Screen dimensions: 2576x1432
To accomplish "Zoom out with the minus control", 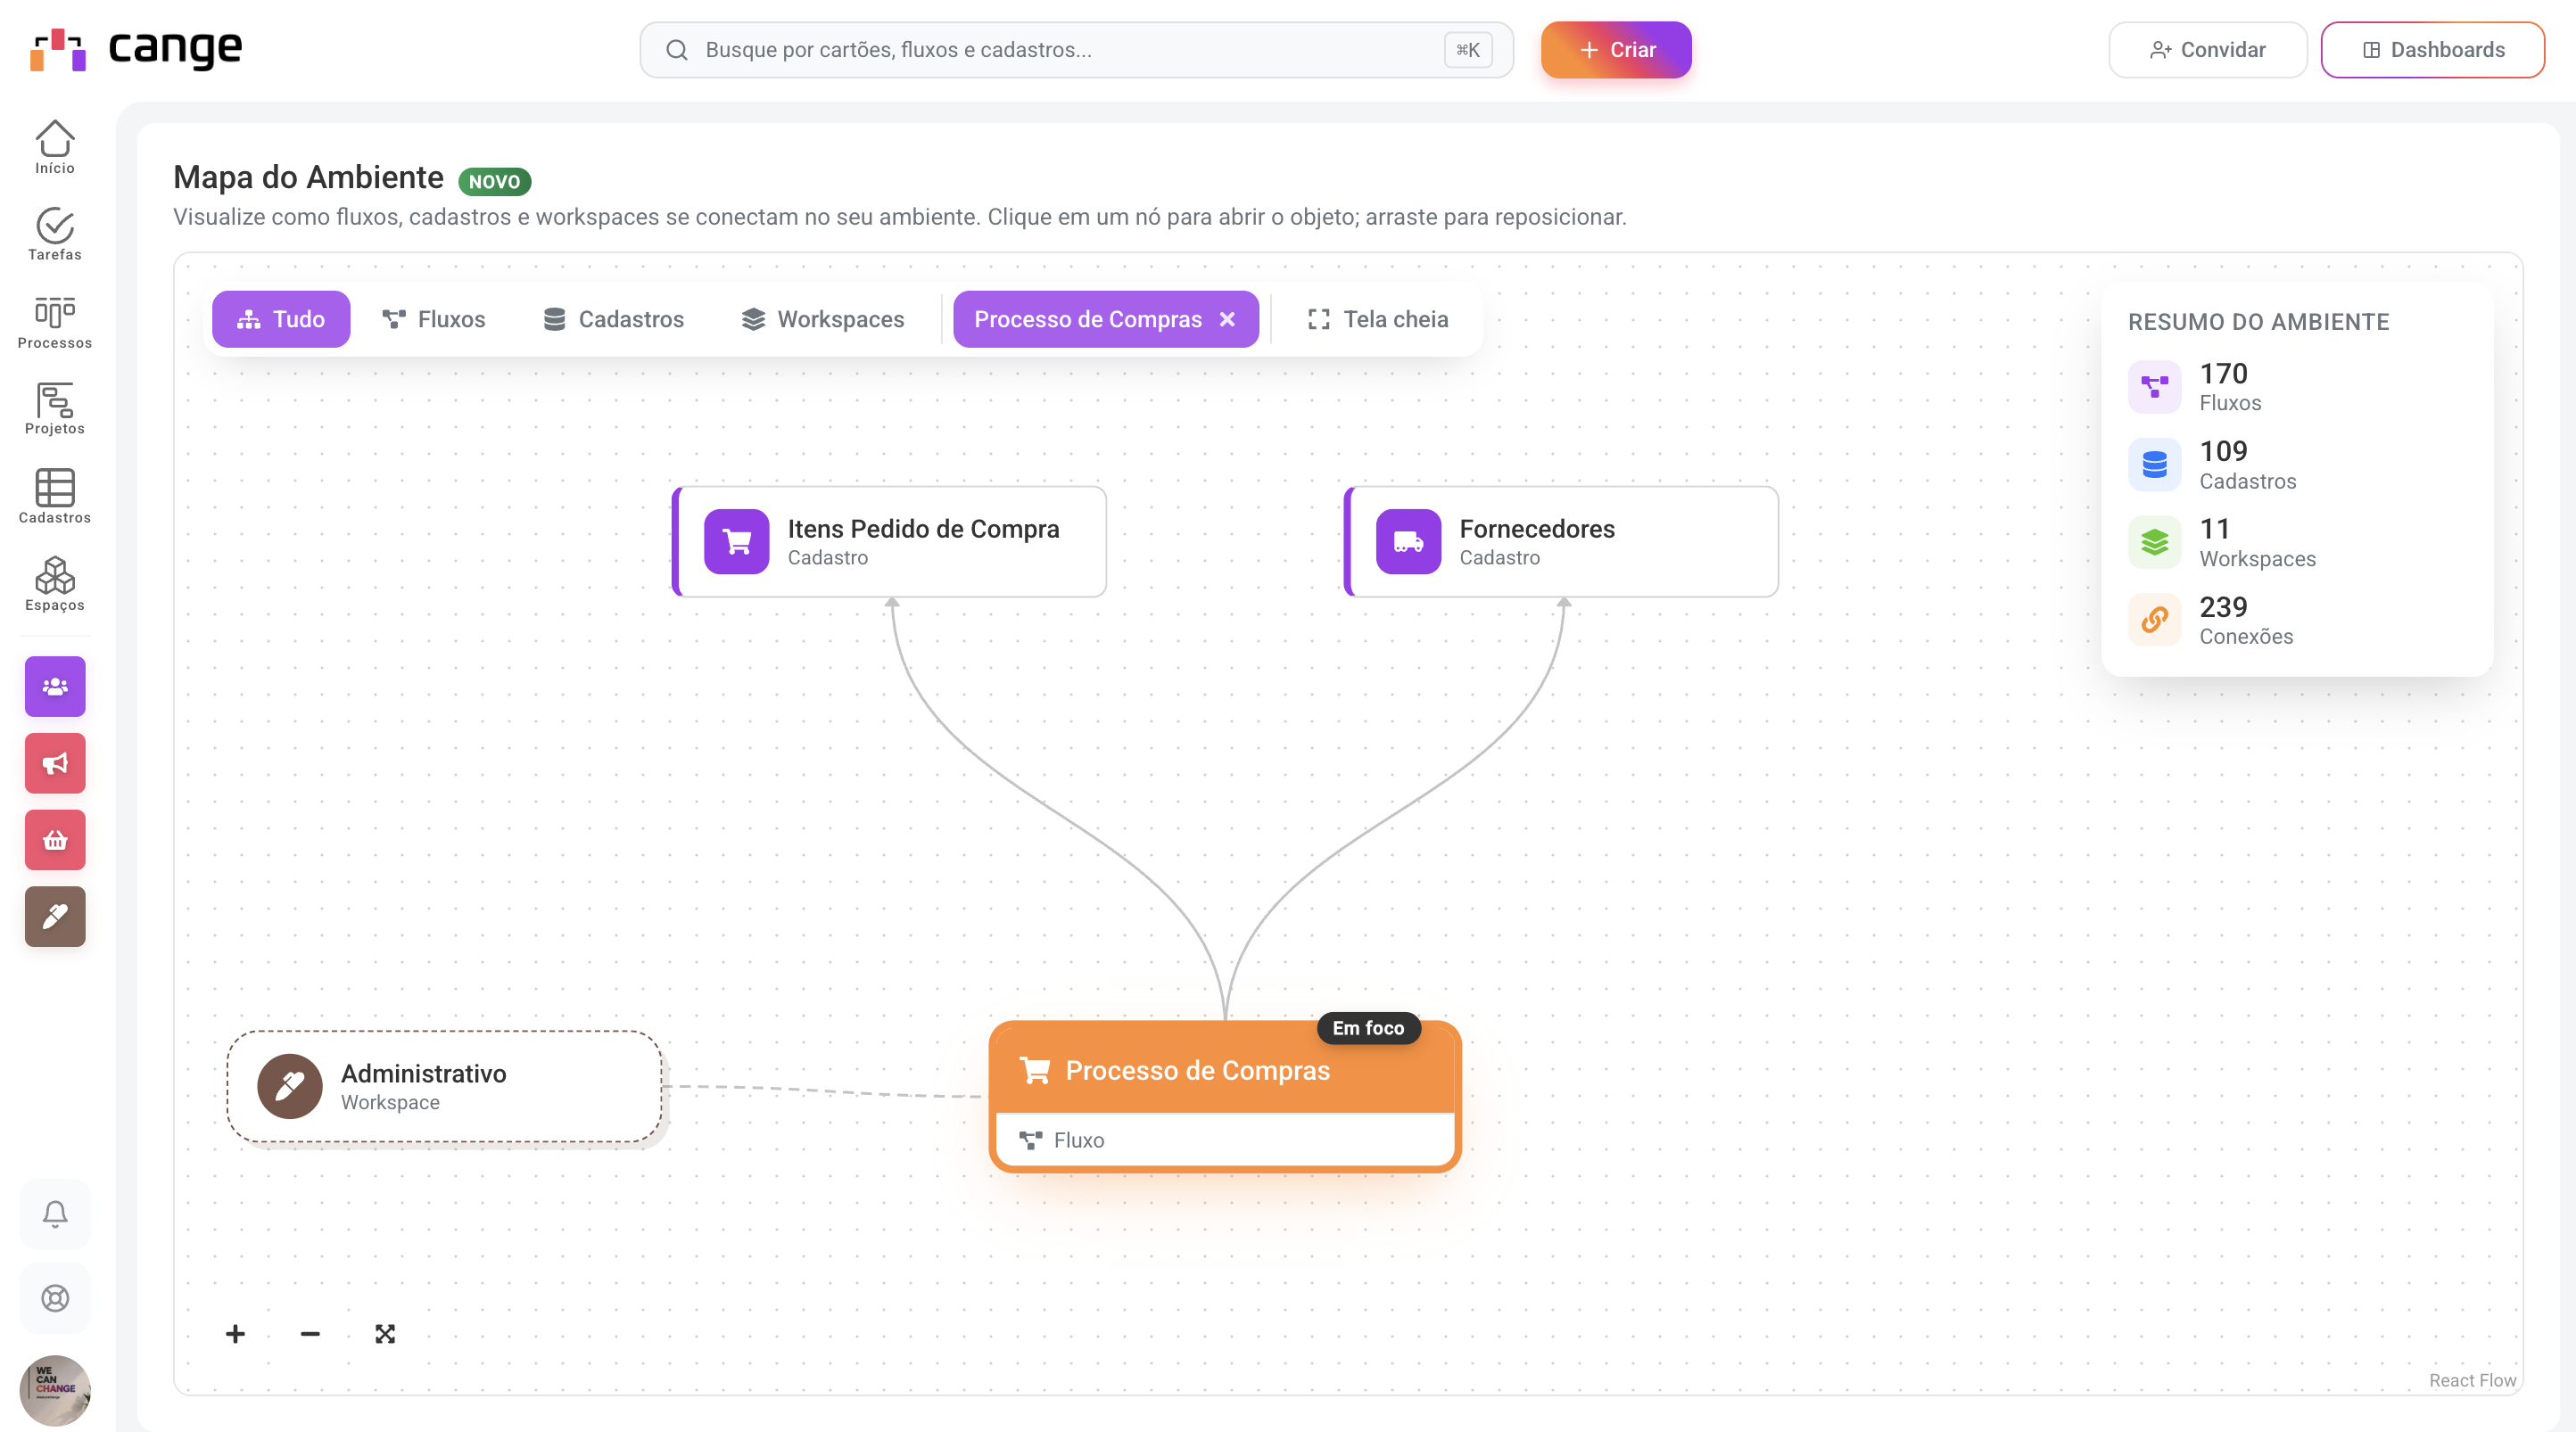I will (x=310, y=1334).
